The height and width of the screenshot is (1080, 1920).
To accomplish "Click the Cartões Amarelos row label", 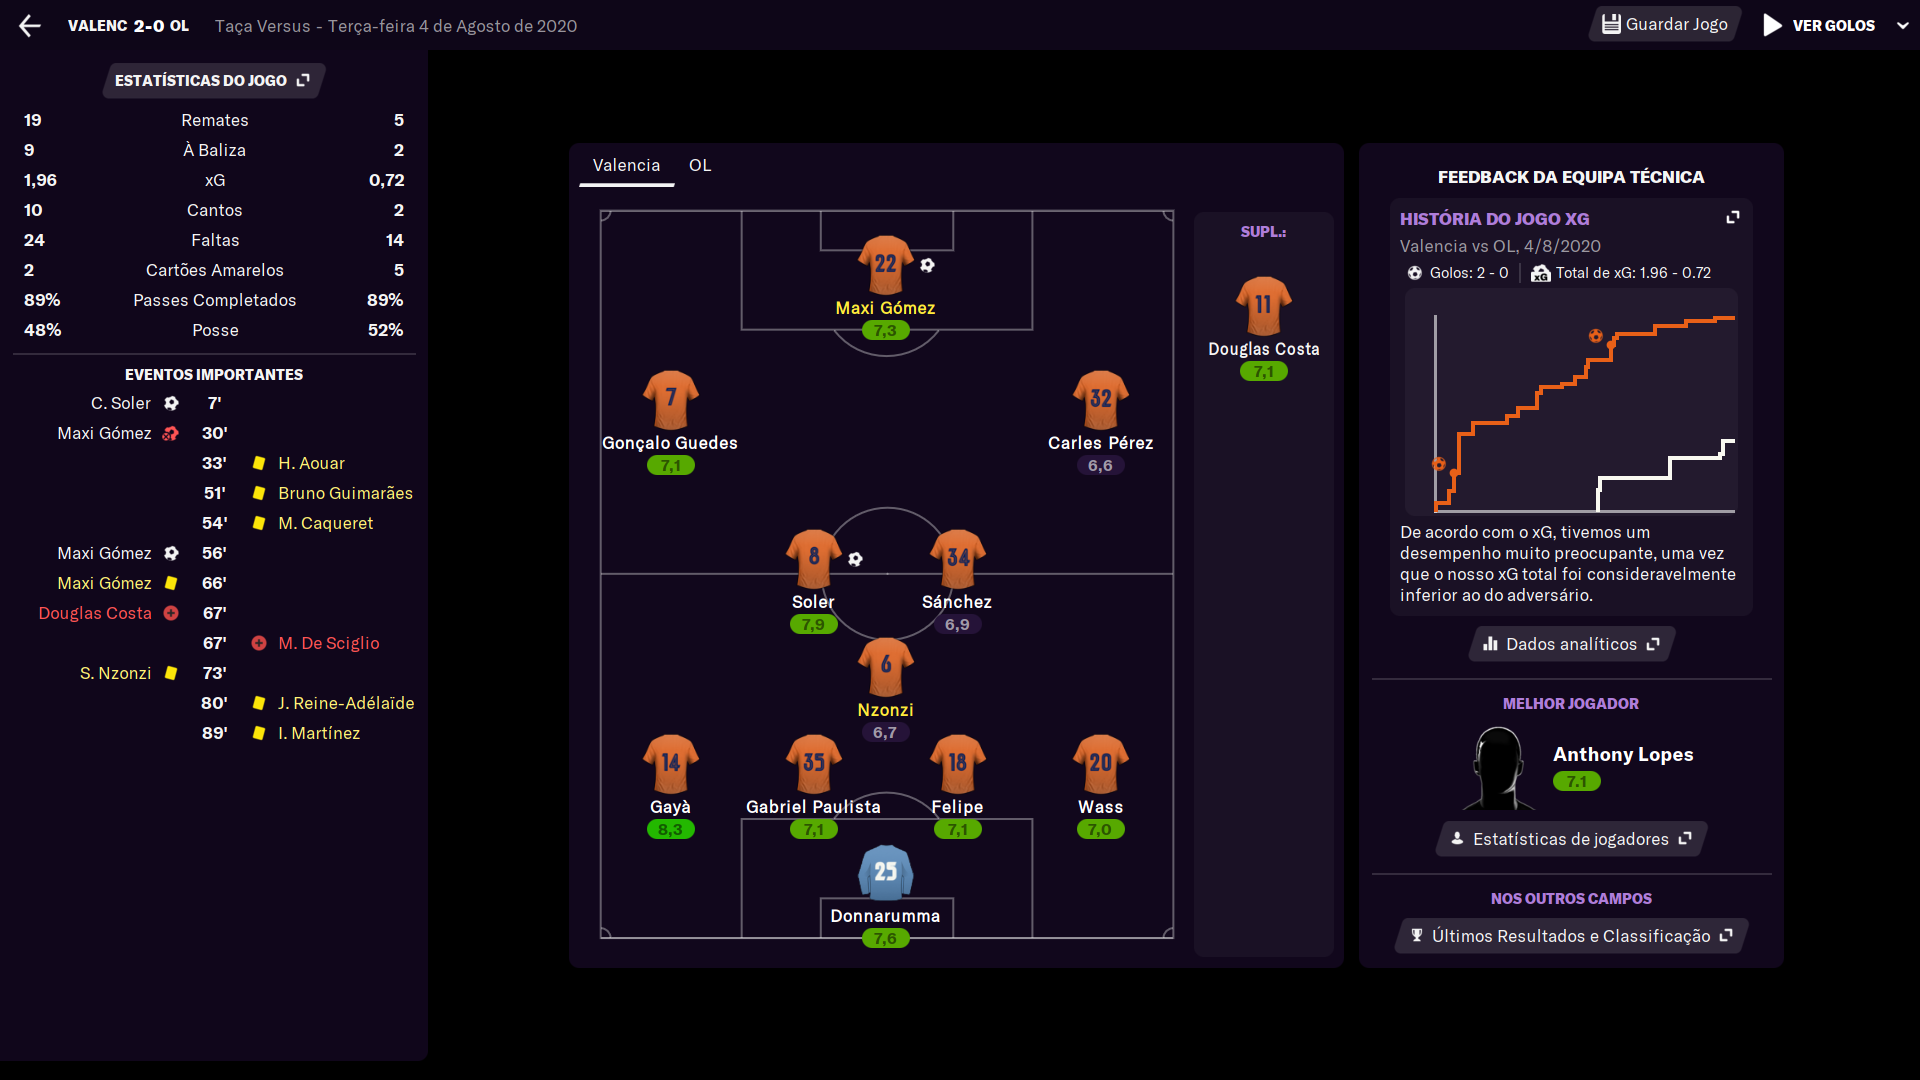I will (215, 271).
